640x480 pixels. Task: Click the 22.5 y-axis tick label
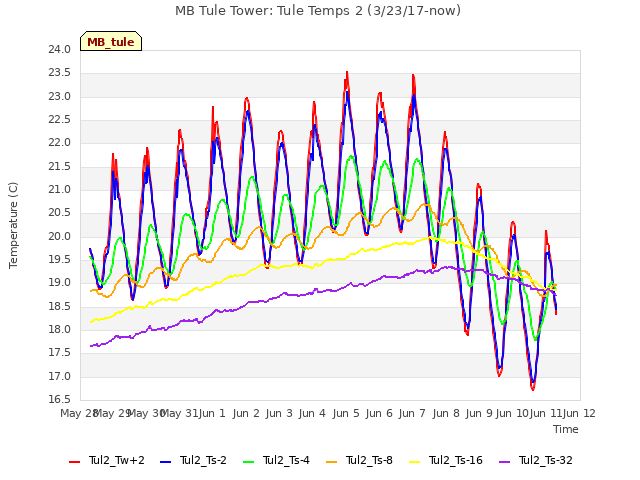(60, 120)
